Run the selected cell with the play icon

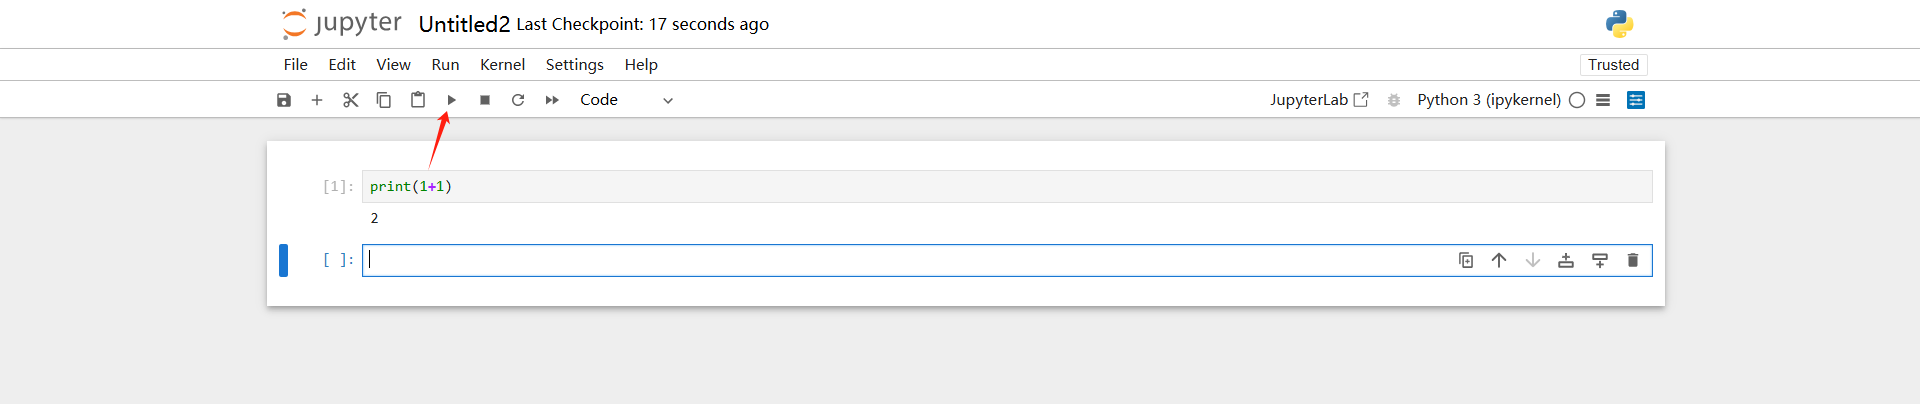451,100
